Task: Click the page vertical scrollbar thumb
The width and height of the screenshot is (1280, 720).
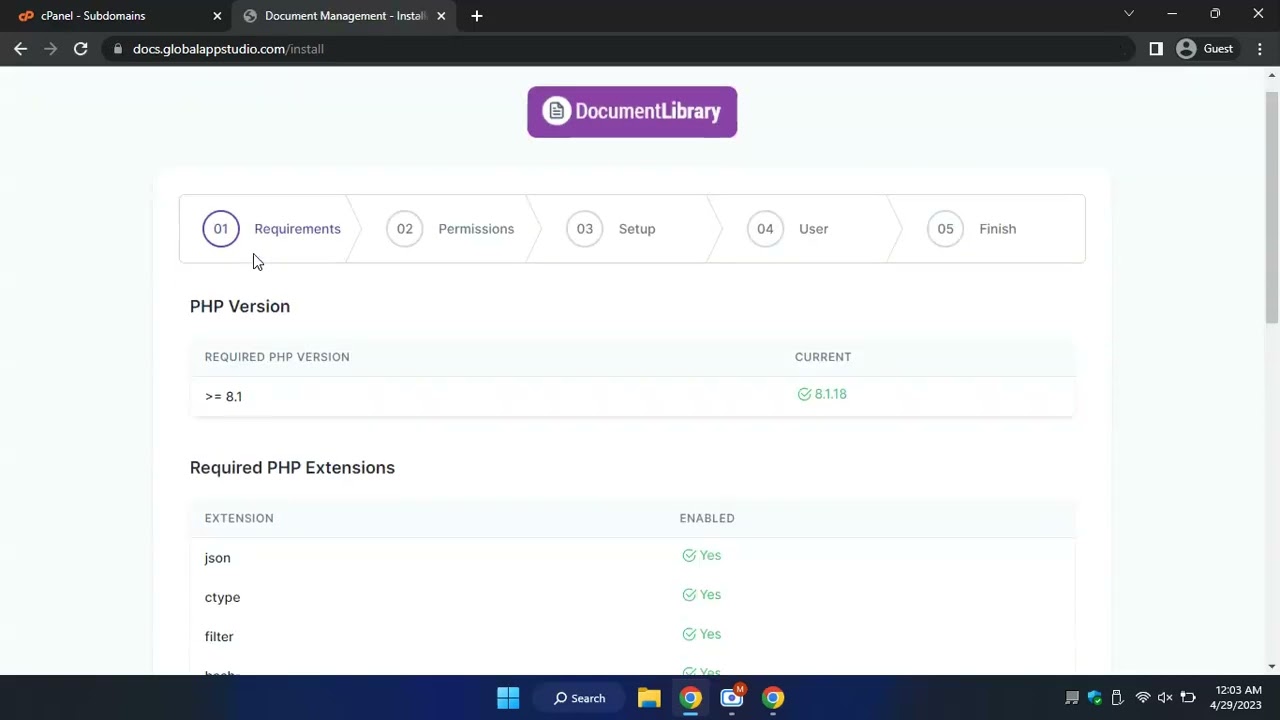Action: (x=1272, y=206)
